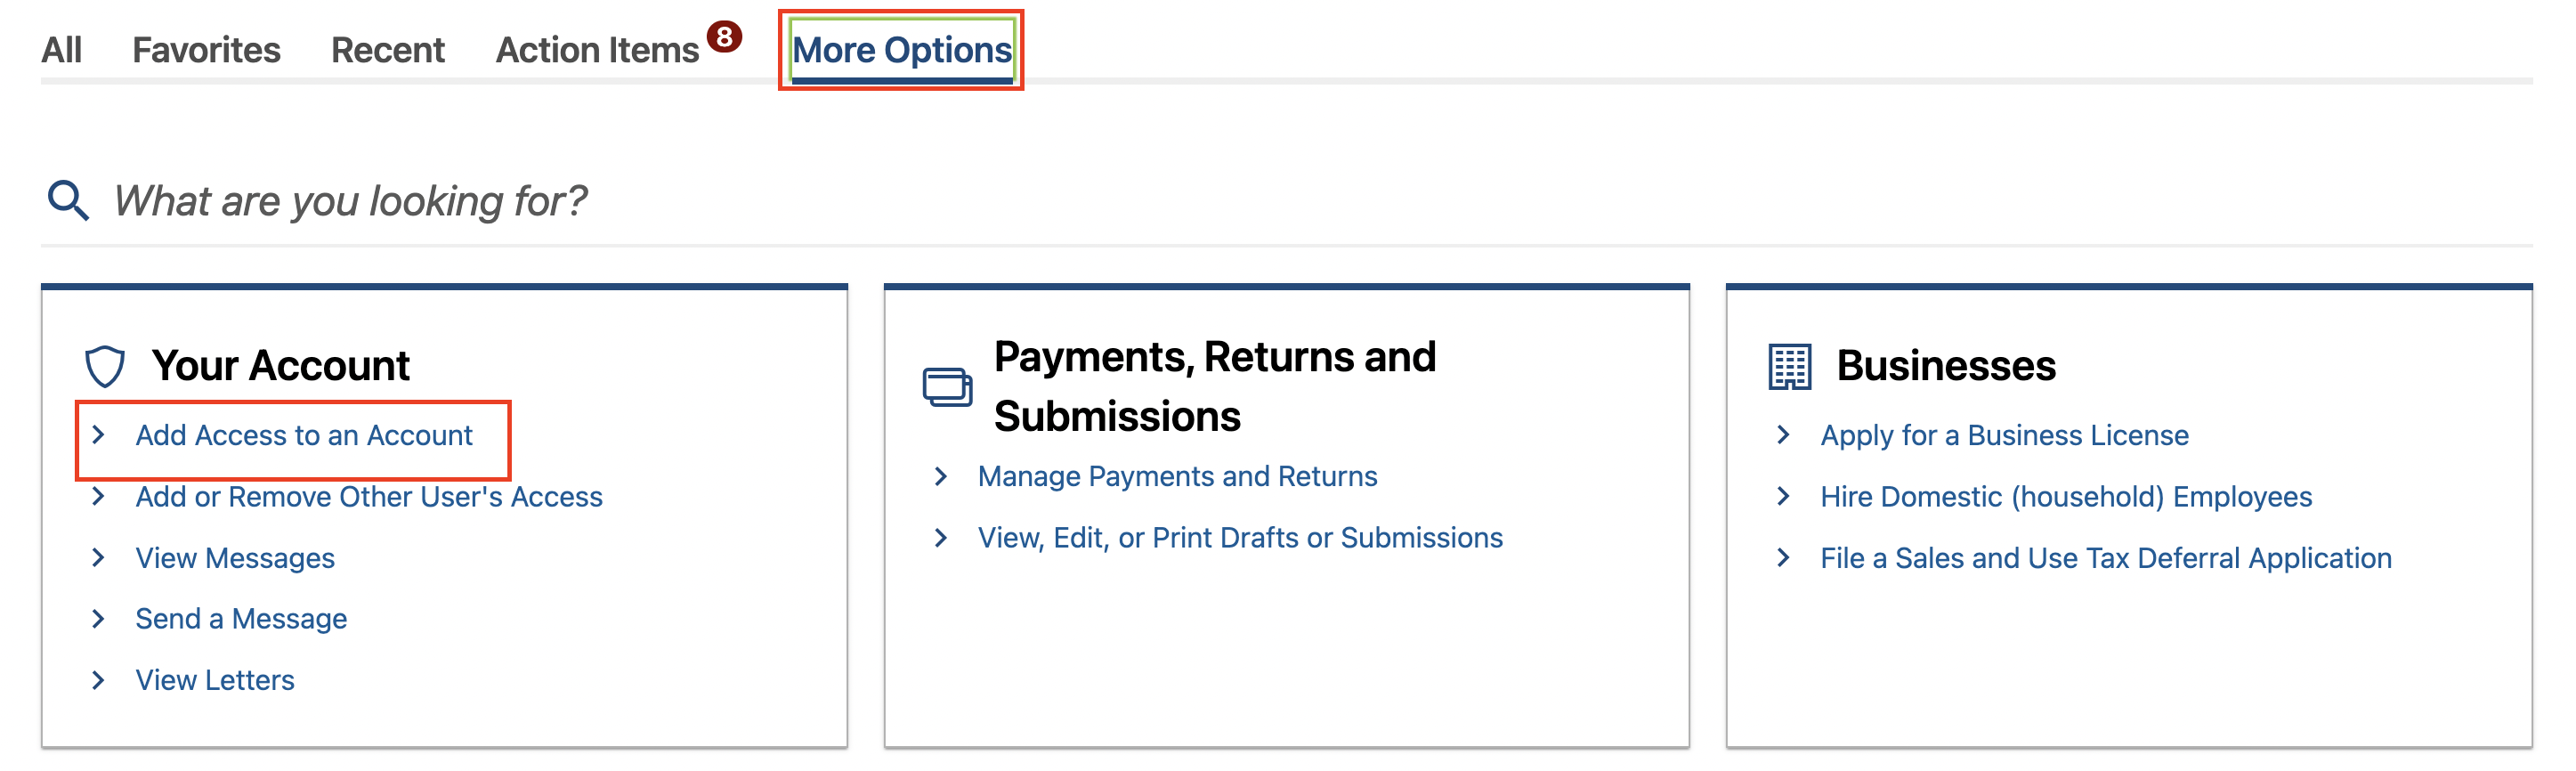Switch to the Favorites tab
Screen dimensions: 2576x771
tap(206, 50)
